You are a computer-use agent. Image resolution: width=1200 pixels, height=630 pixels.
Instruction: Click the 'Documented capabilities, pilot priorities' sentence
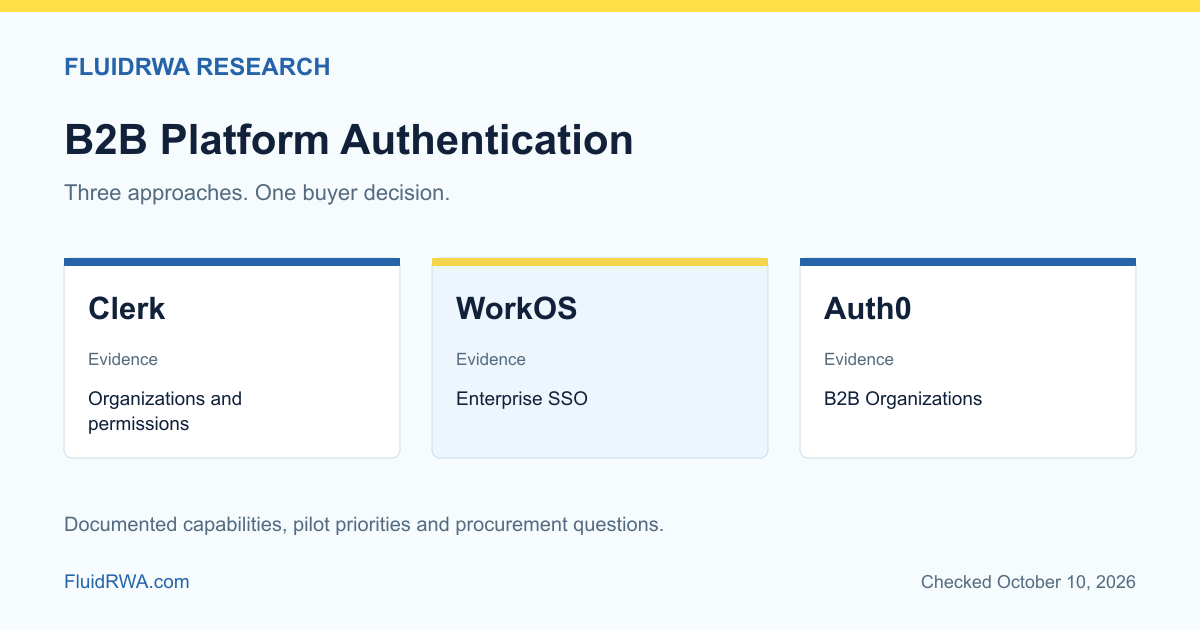[364, 524]
